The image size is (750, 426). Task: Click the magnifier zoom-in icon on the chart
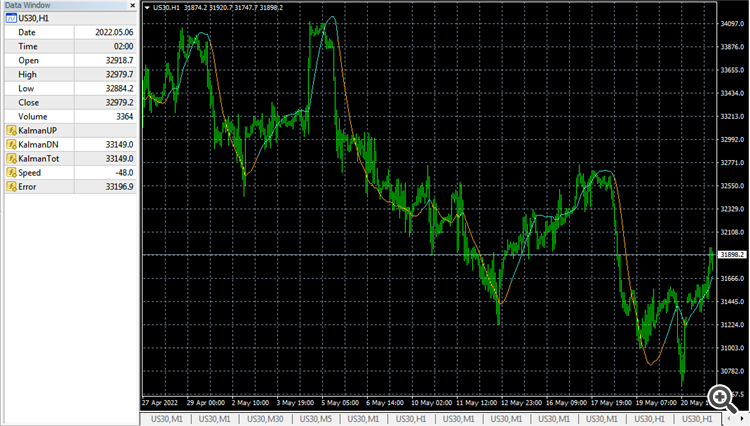point(722,399)
